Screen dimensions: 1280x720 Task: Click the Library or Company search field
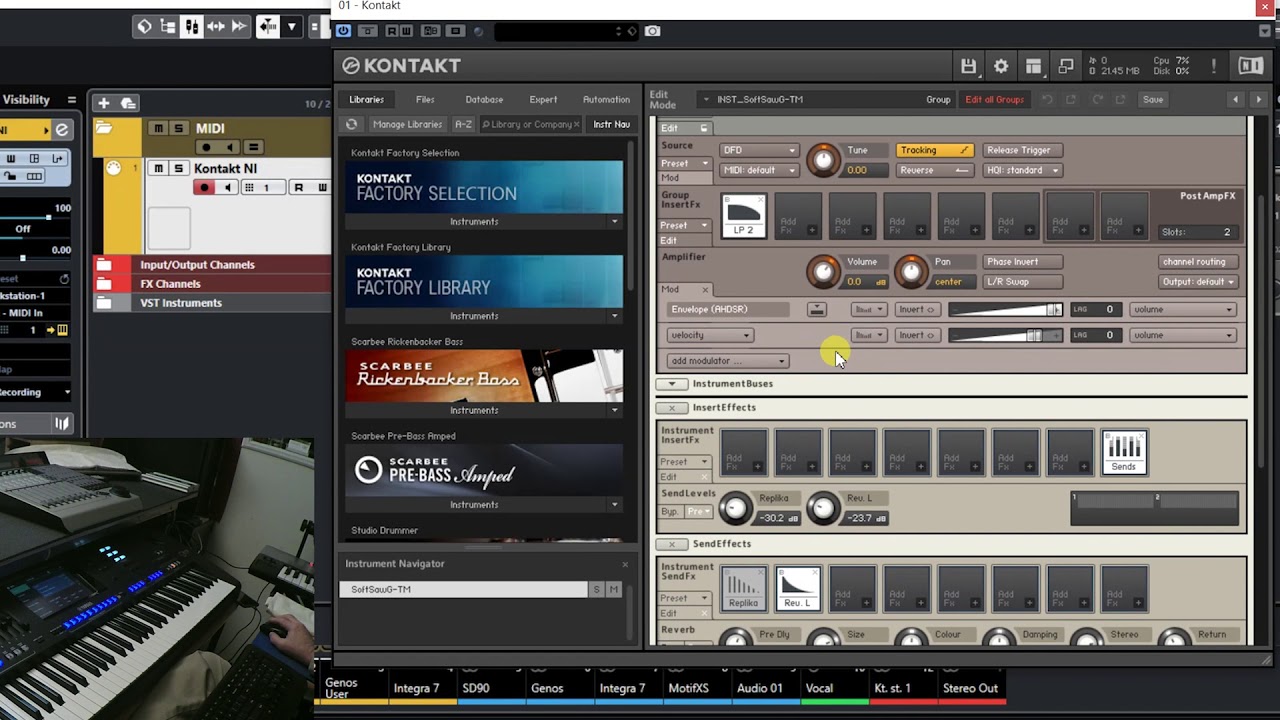click(x=530, y=124)
